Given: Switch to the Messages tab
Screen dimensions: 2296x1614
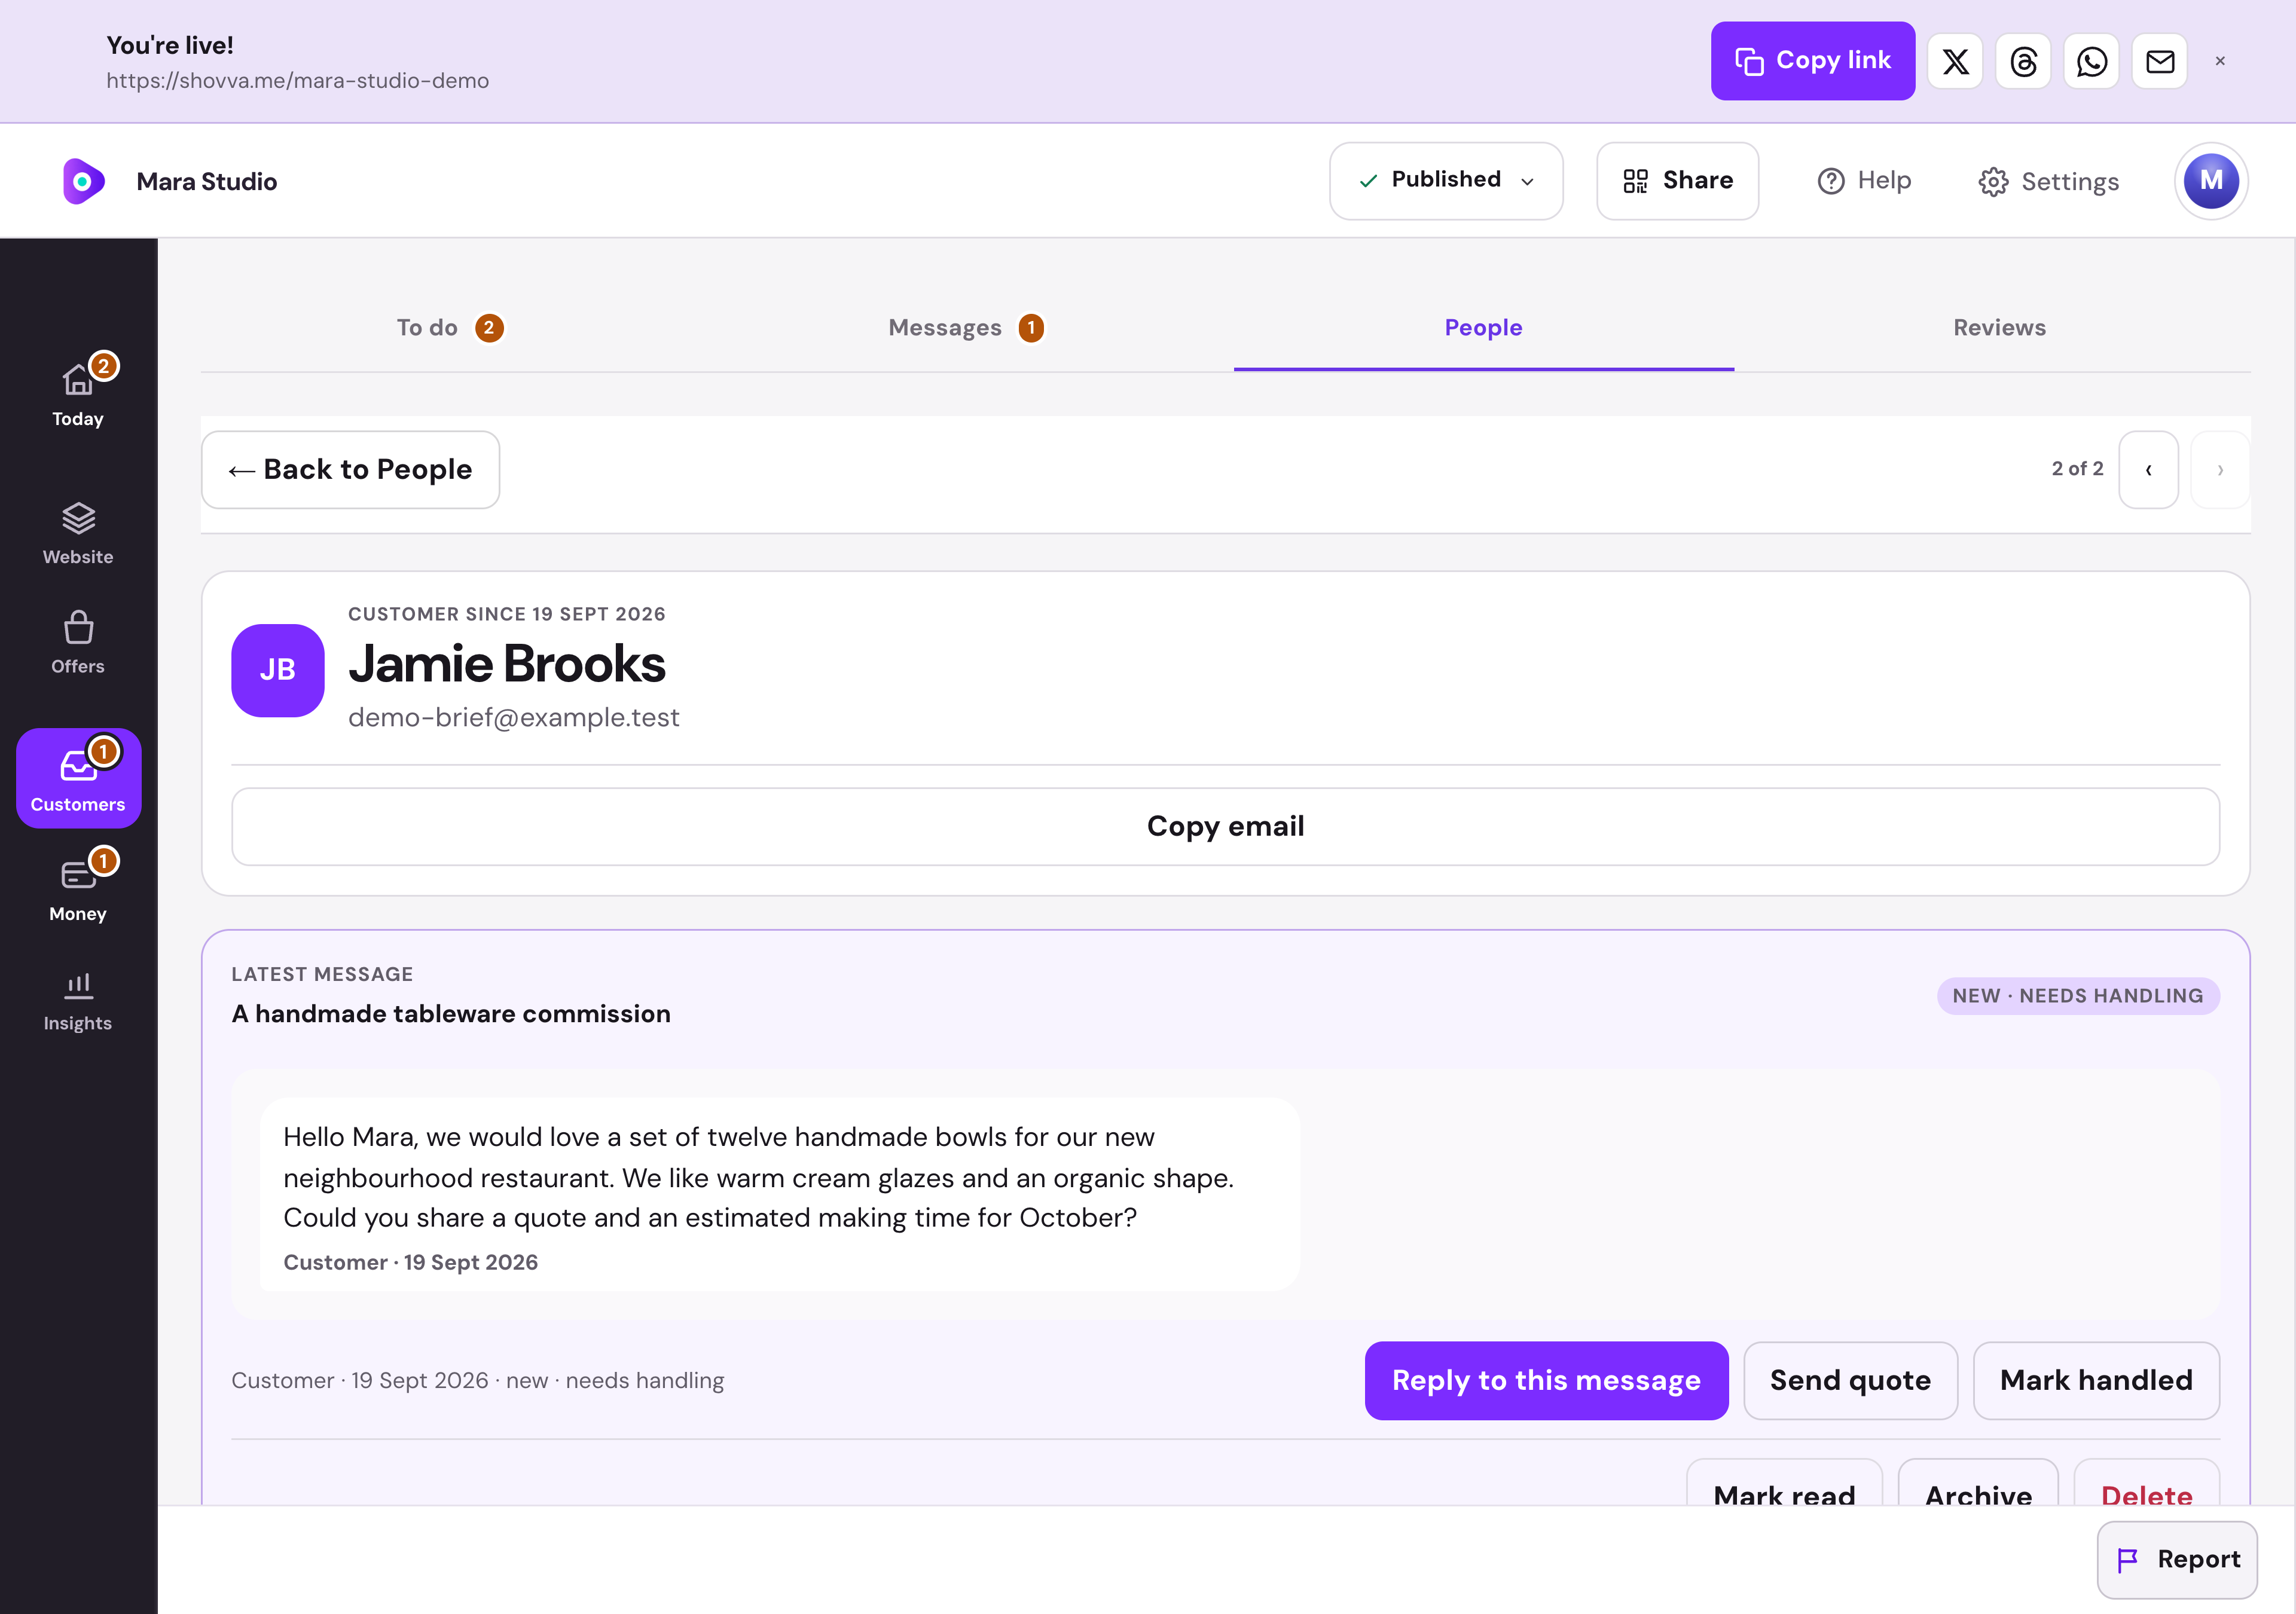Looking at the screenshot, I should pyautogui.click(x=967, y=328).
